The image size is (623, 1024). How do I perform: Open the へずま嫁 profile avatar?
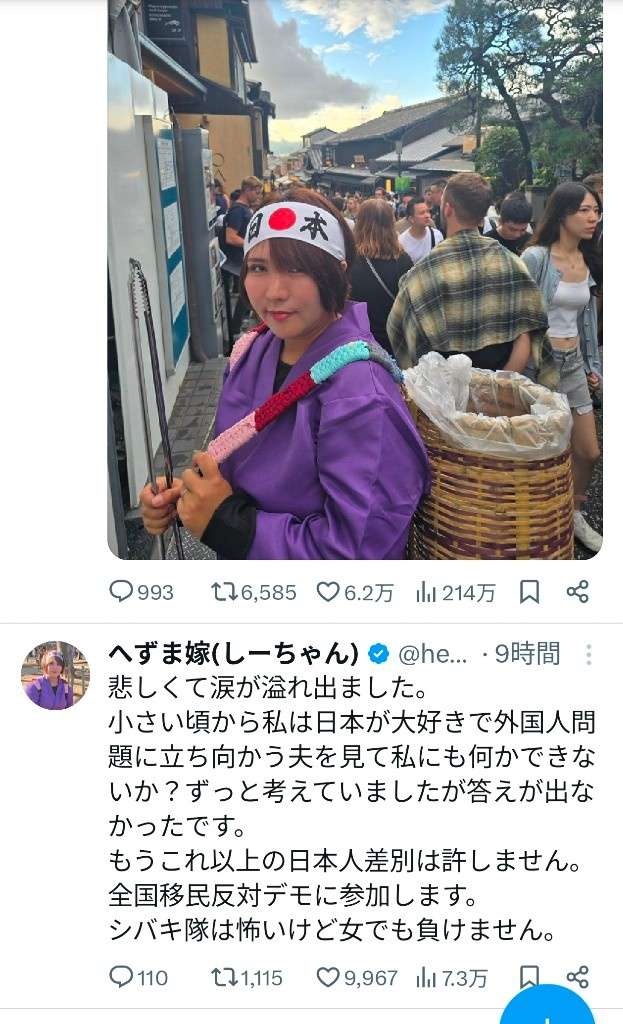coord(55,675)
